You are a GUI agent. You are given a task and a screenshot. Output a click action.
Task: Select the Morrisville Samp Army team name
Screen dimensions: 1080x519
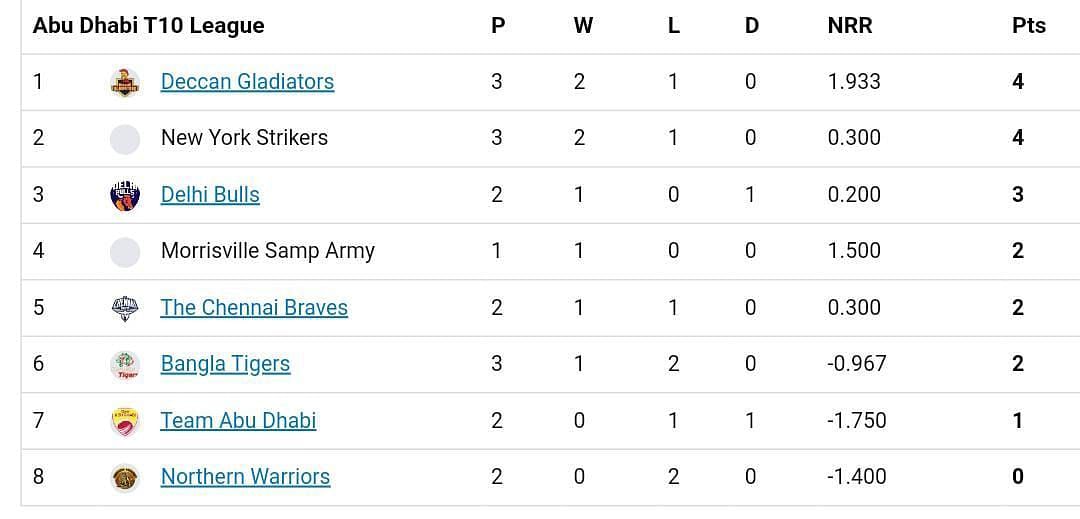click(x=268, y=251)
